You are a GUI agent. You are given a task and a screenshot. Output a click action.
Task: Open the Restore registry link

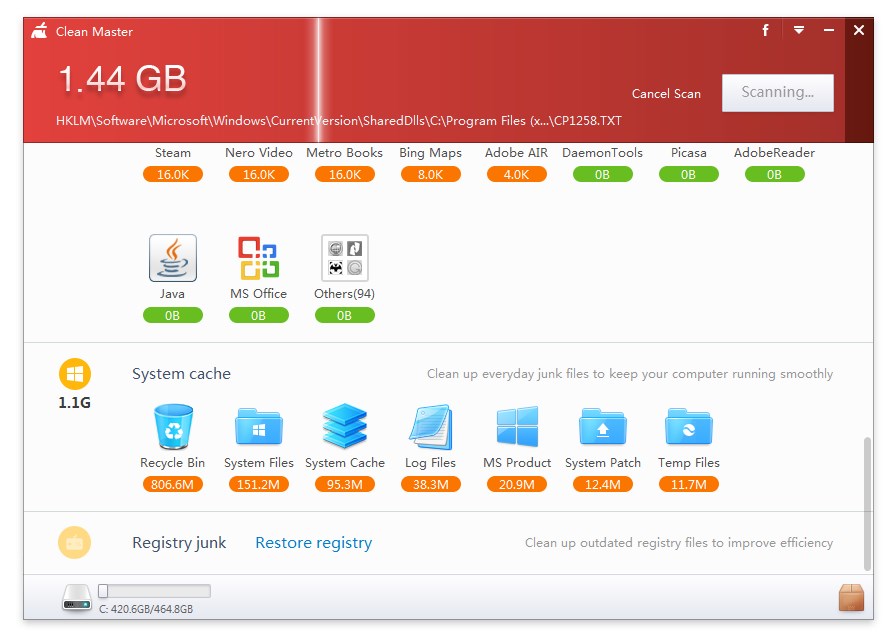[313, 542]
